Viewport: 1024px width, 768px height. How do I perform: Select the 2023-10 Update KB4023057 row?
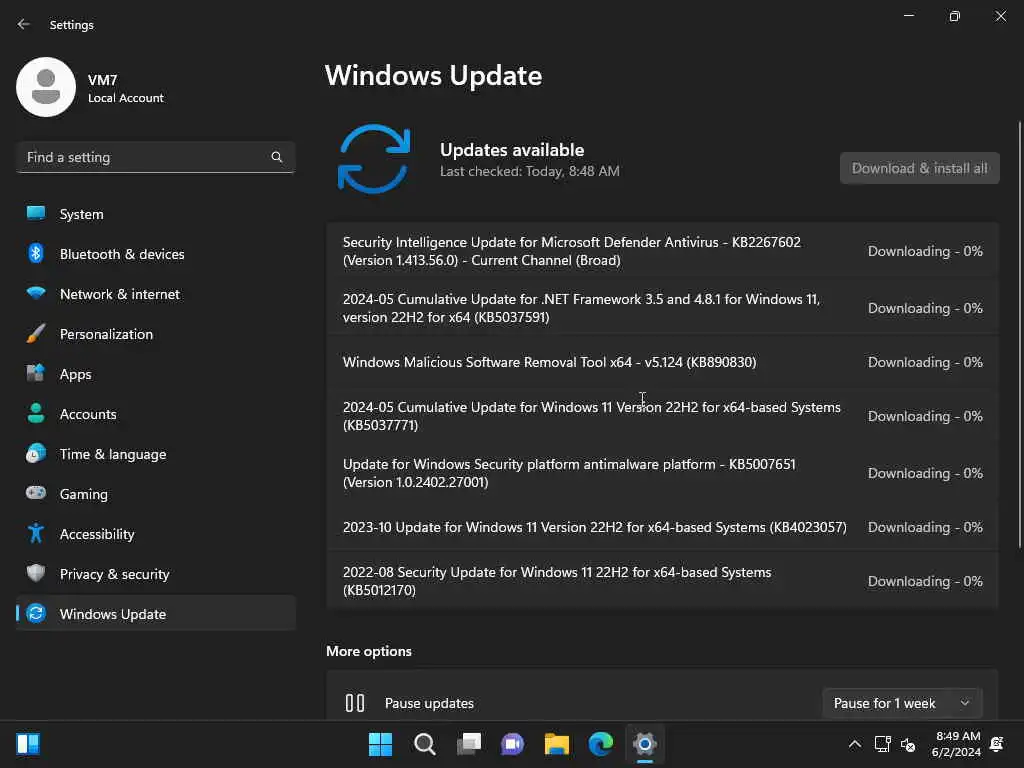click(662, 527)
